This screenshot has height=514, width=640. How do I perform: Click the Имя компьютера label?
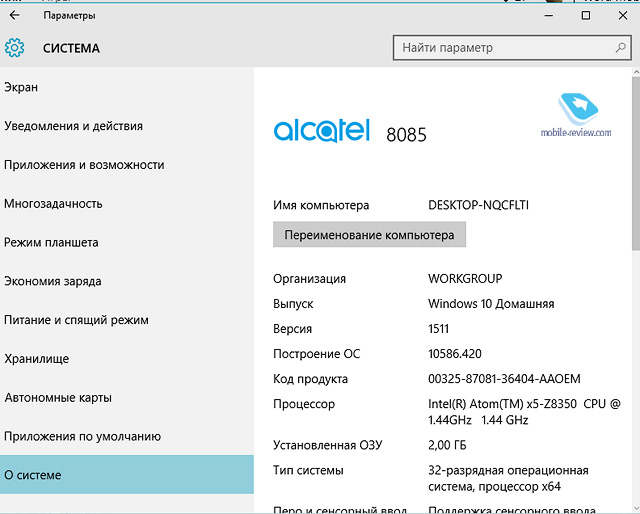321,205
